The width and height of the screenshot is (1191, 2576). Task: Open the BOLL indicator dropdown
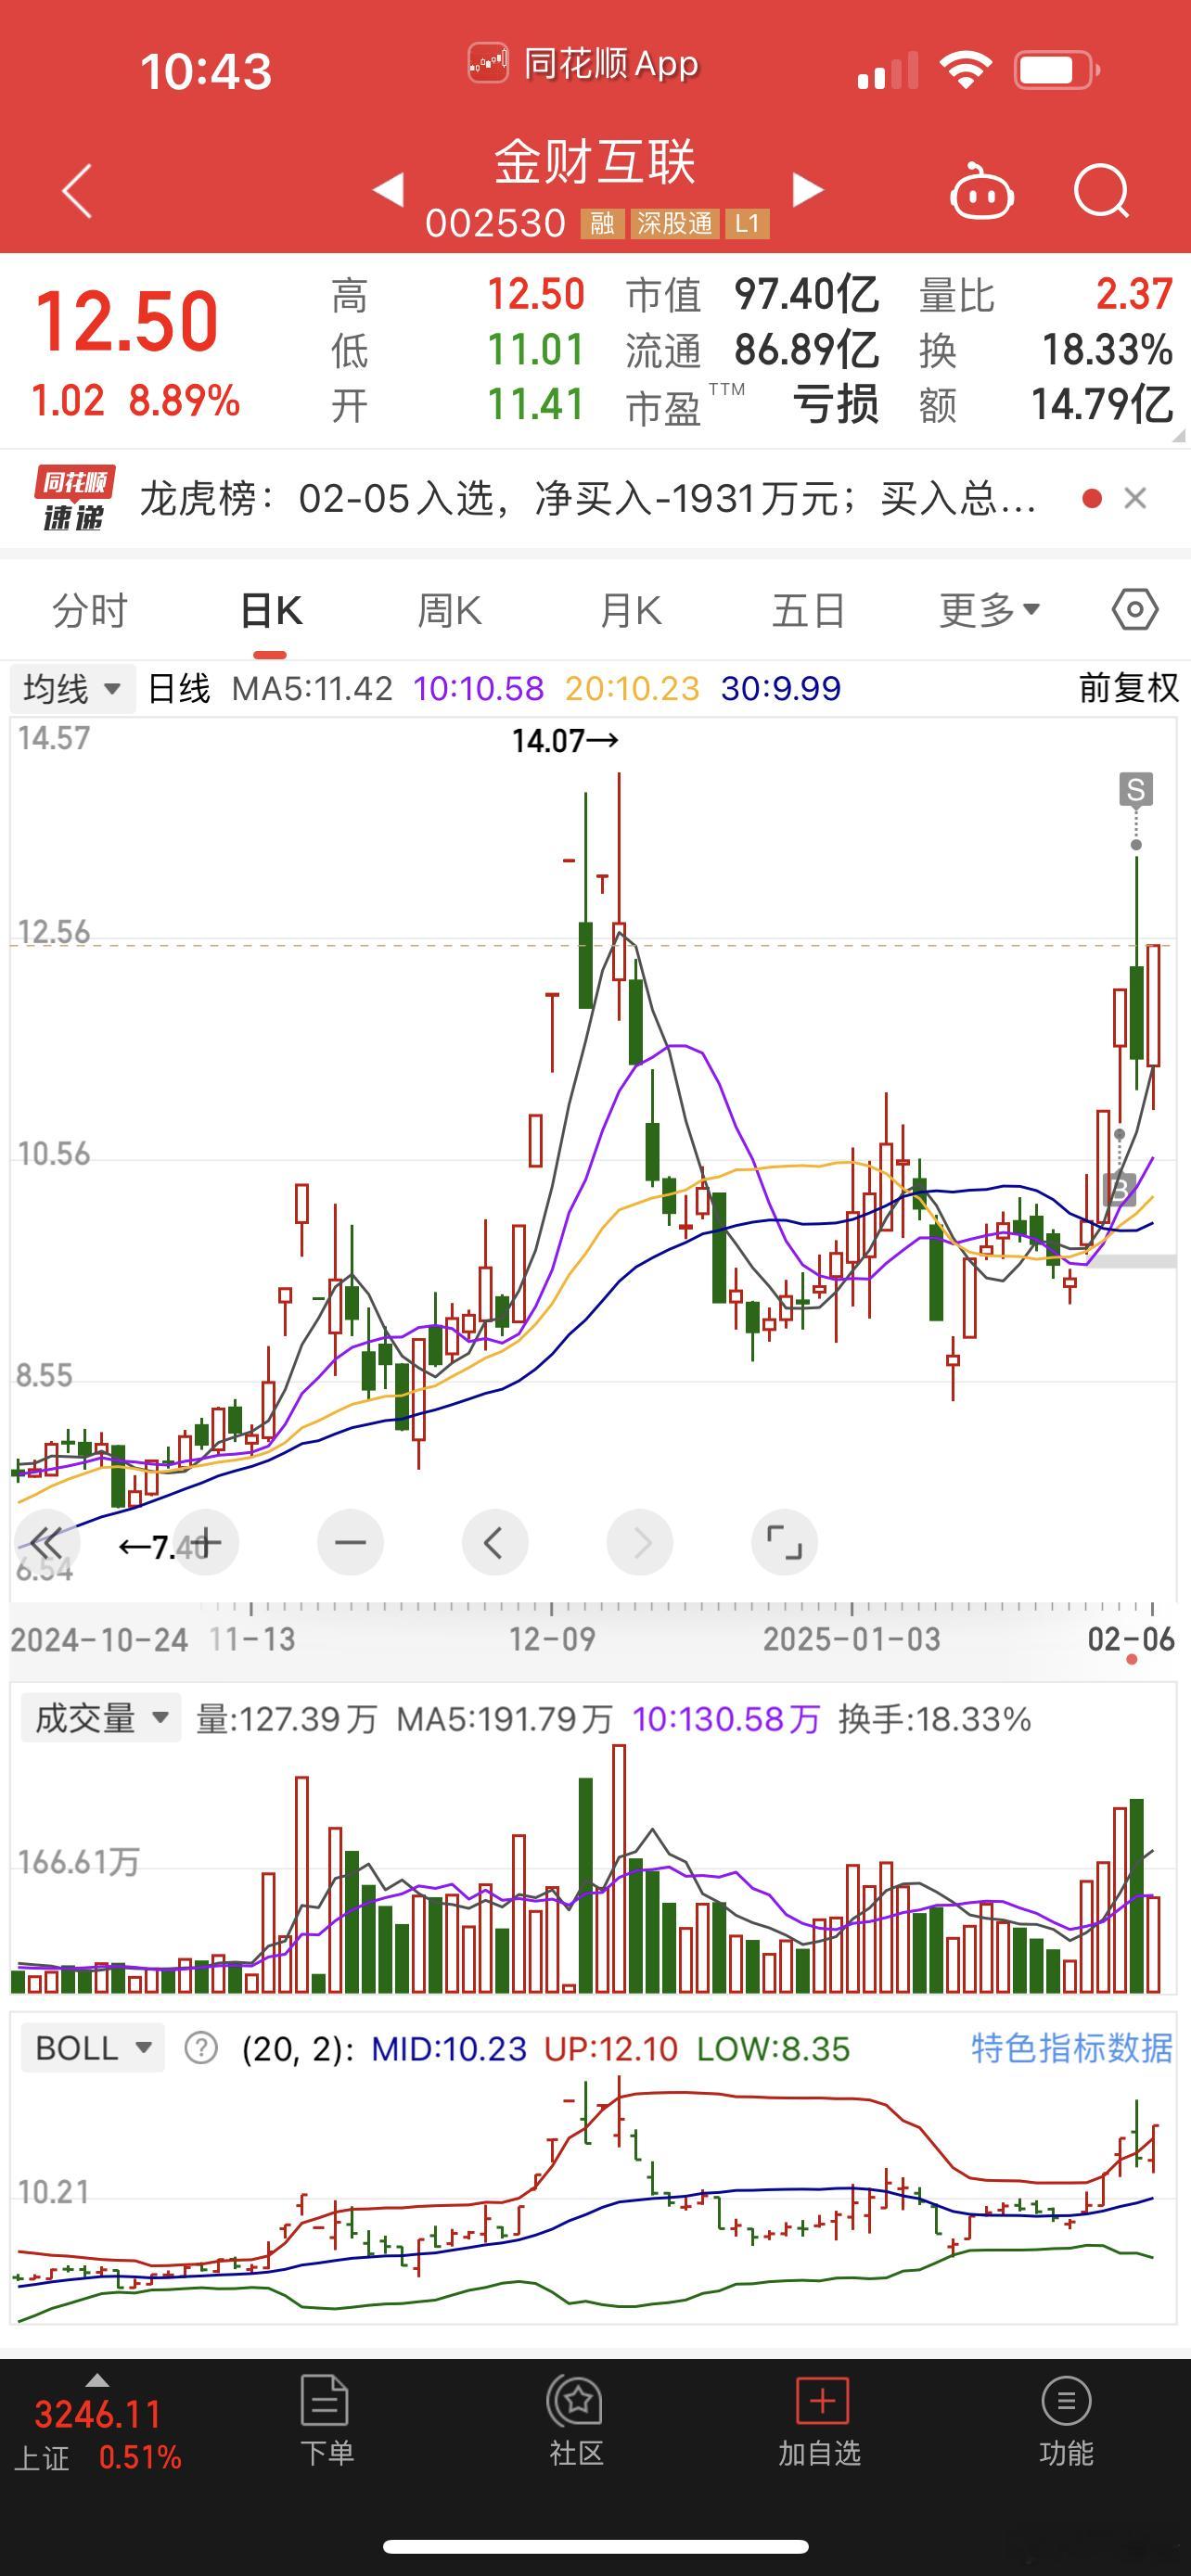tap(93, 2048)
